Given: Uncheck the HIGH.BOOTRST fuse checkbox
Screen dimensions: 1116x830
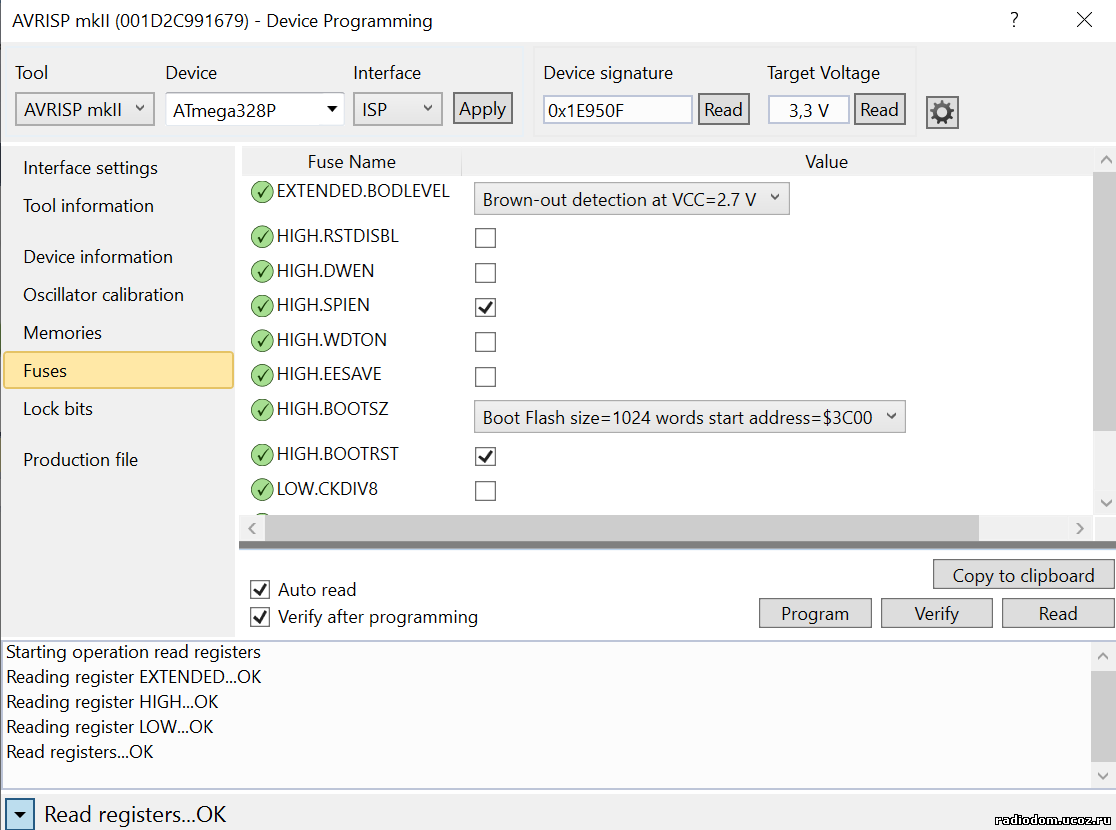Looking at the screenshot, I should [485, 456].
